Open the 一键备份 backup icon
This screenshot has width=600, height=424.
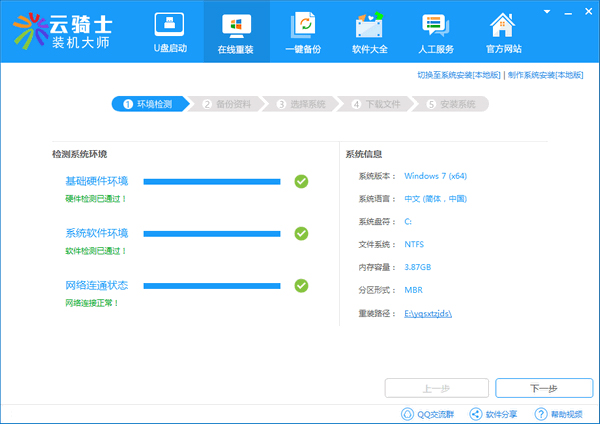(x=304, y=24)
